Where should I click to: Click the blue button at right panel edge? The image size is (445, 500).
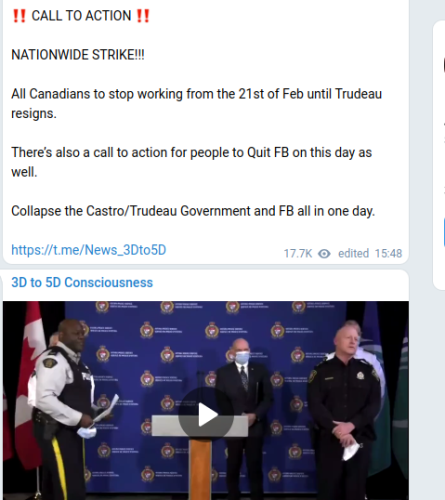(x=444, y=232)
